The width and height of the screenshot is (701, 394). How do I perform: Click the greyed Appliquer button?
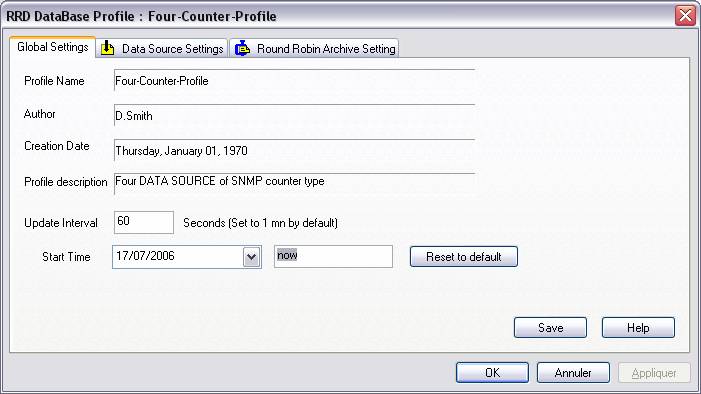tap(654, 373)
